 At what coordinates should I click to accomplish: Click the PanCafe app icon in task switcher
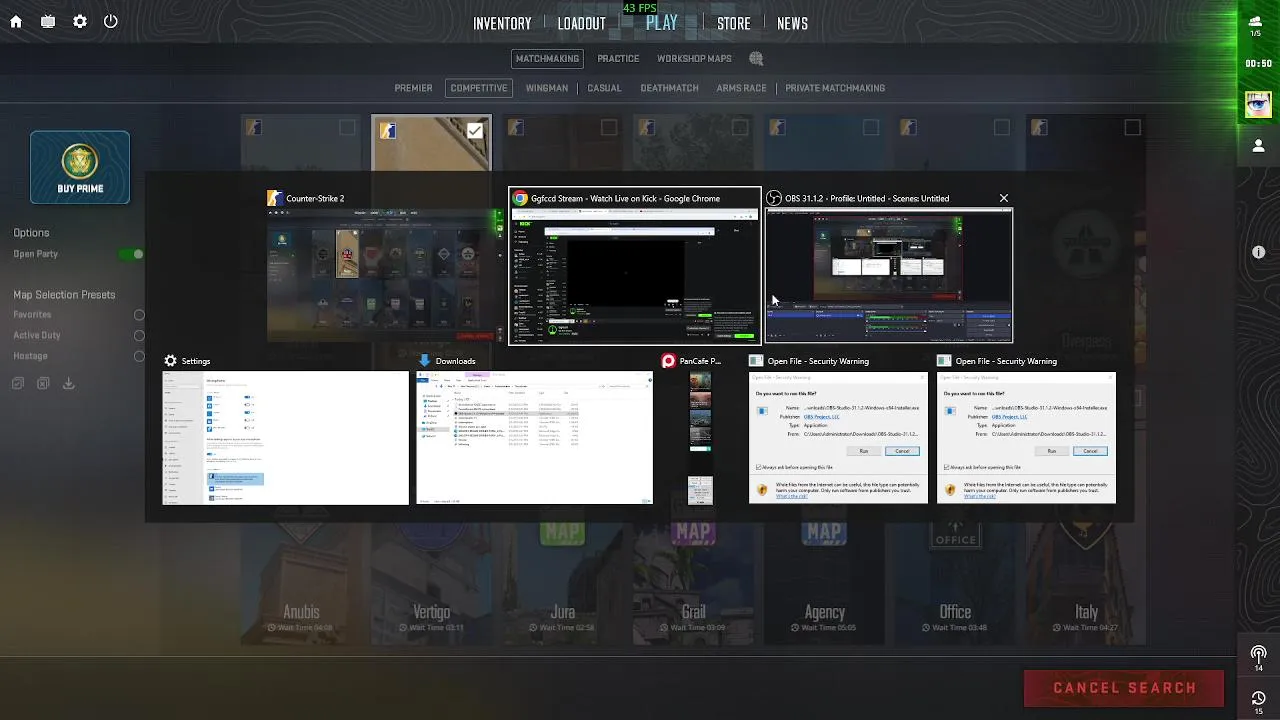[668, 361]
